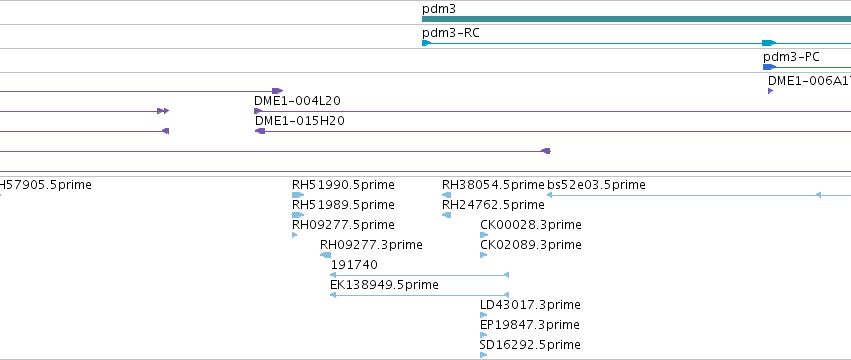Click the SD16292.5prime arrow glyph
The image size is (851, 360).
pyautogui.click(x=484, y=355)
